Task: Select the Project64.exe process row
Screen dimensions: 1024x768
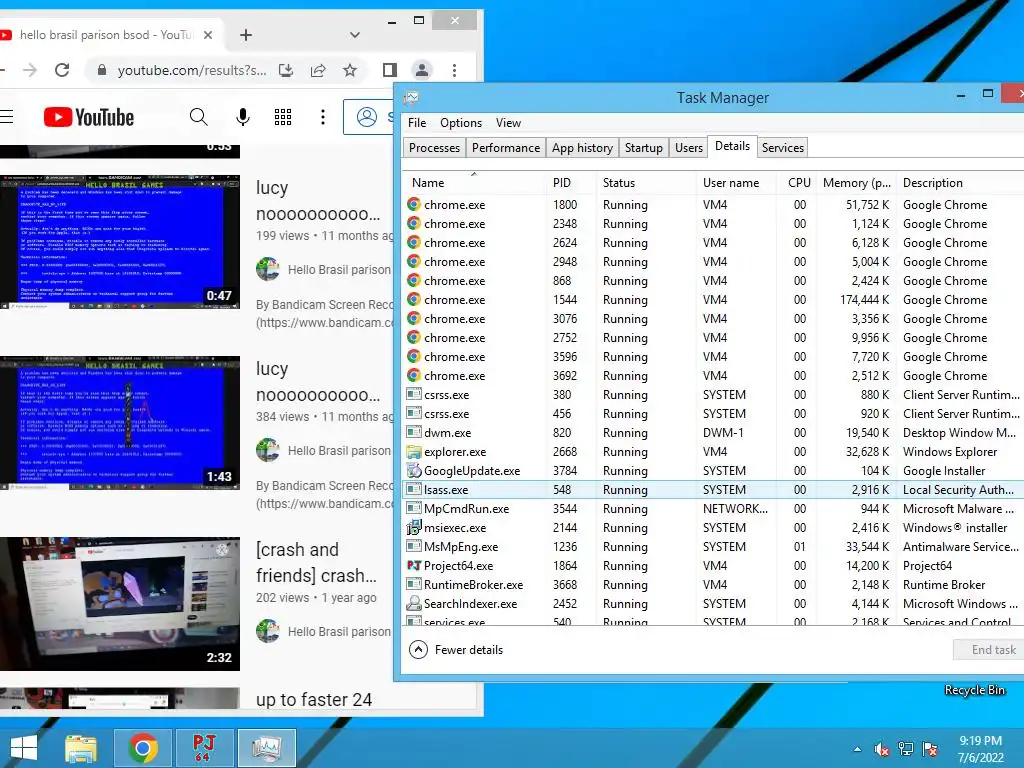Action: click(713, 566)
